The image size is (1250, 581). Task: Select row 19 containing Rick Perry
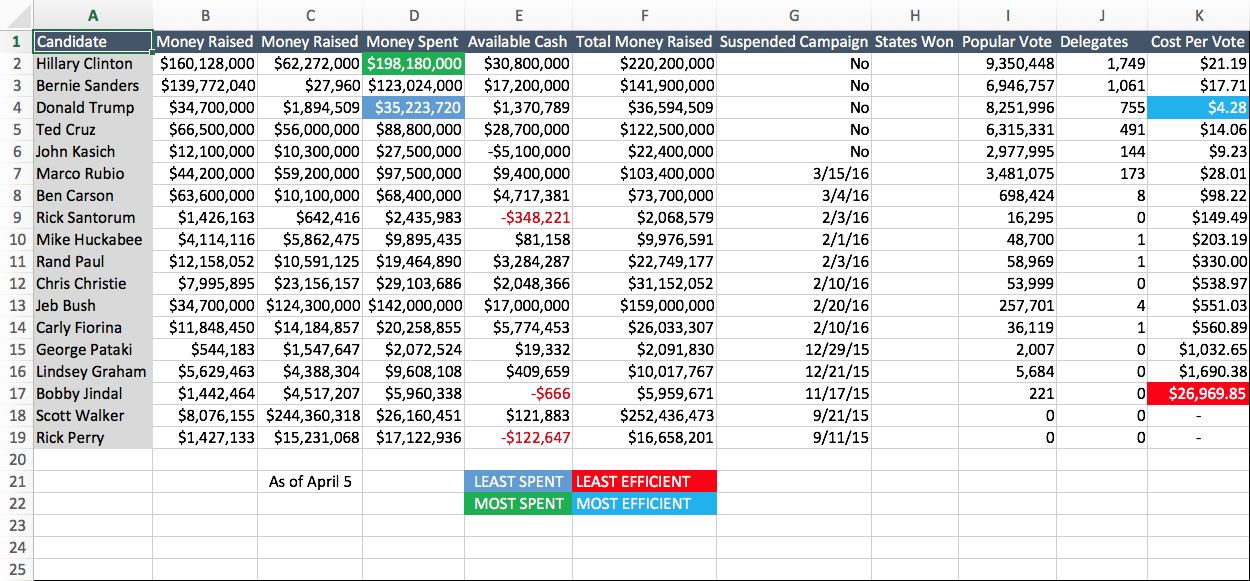coord(15,437)
